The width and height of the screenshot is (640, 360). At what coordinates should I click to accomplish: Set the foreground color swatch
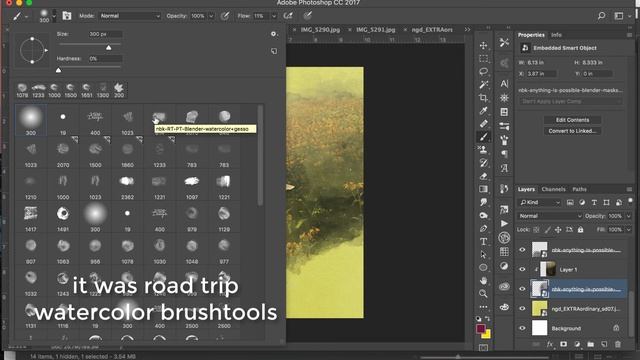pos(480,328)
